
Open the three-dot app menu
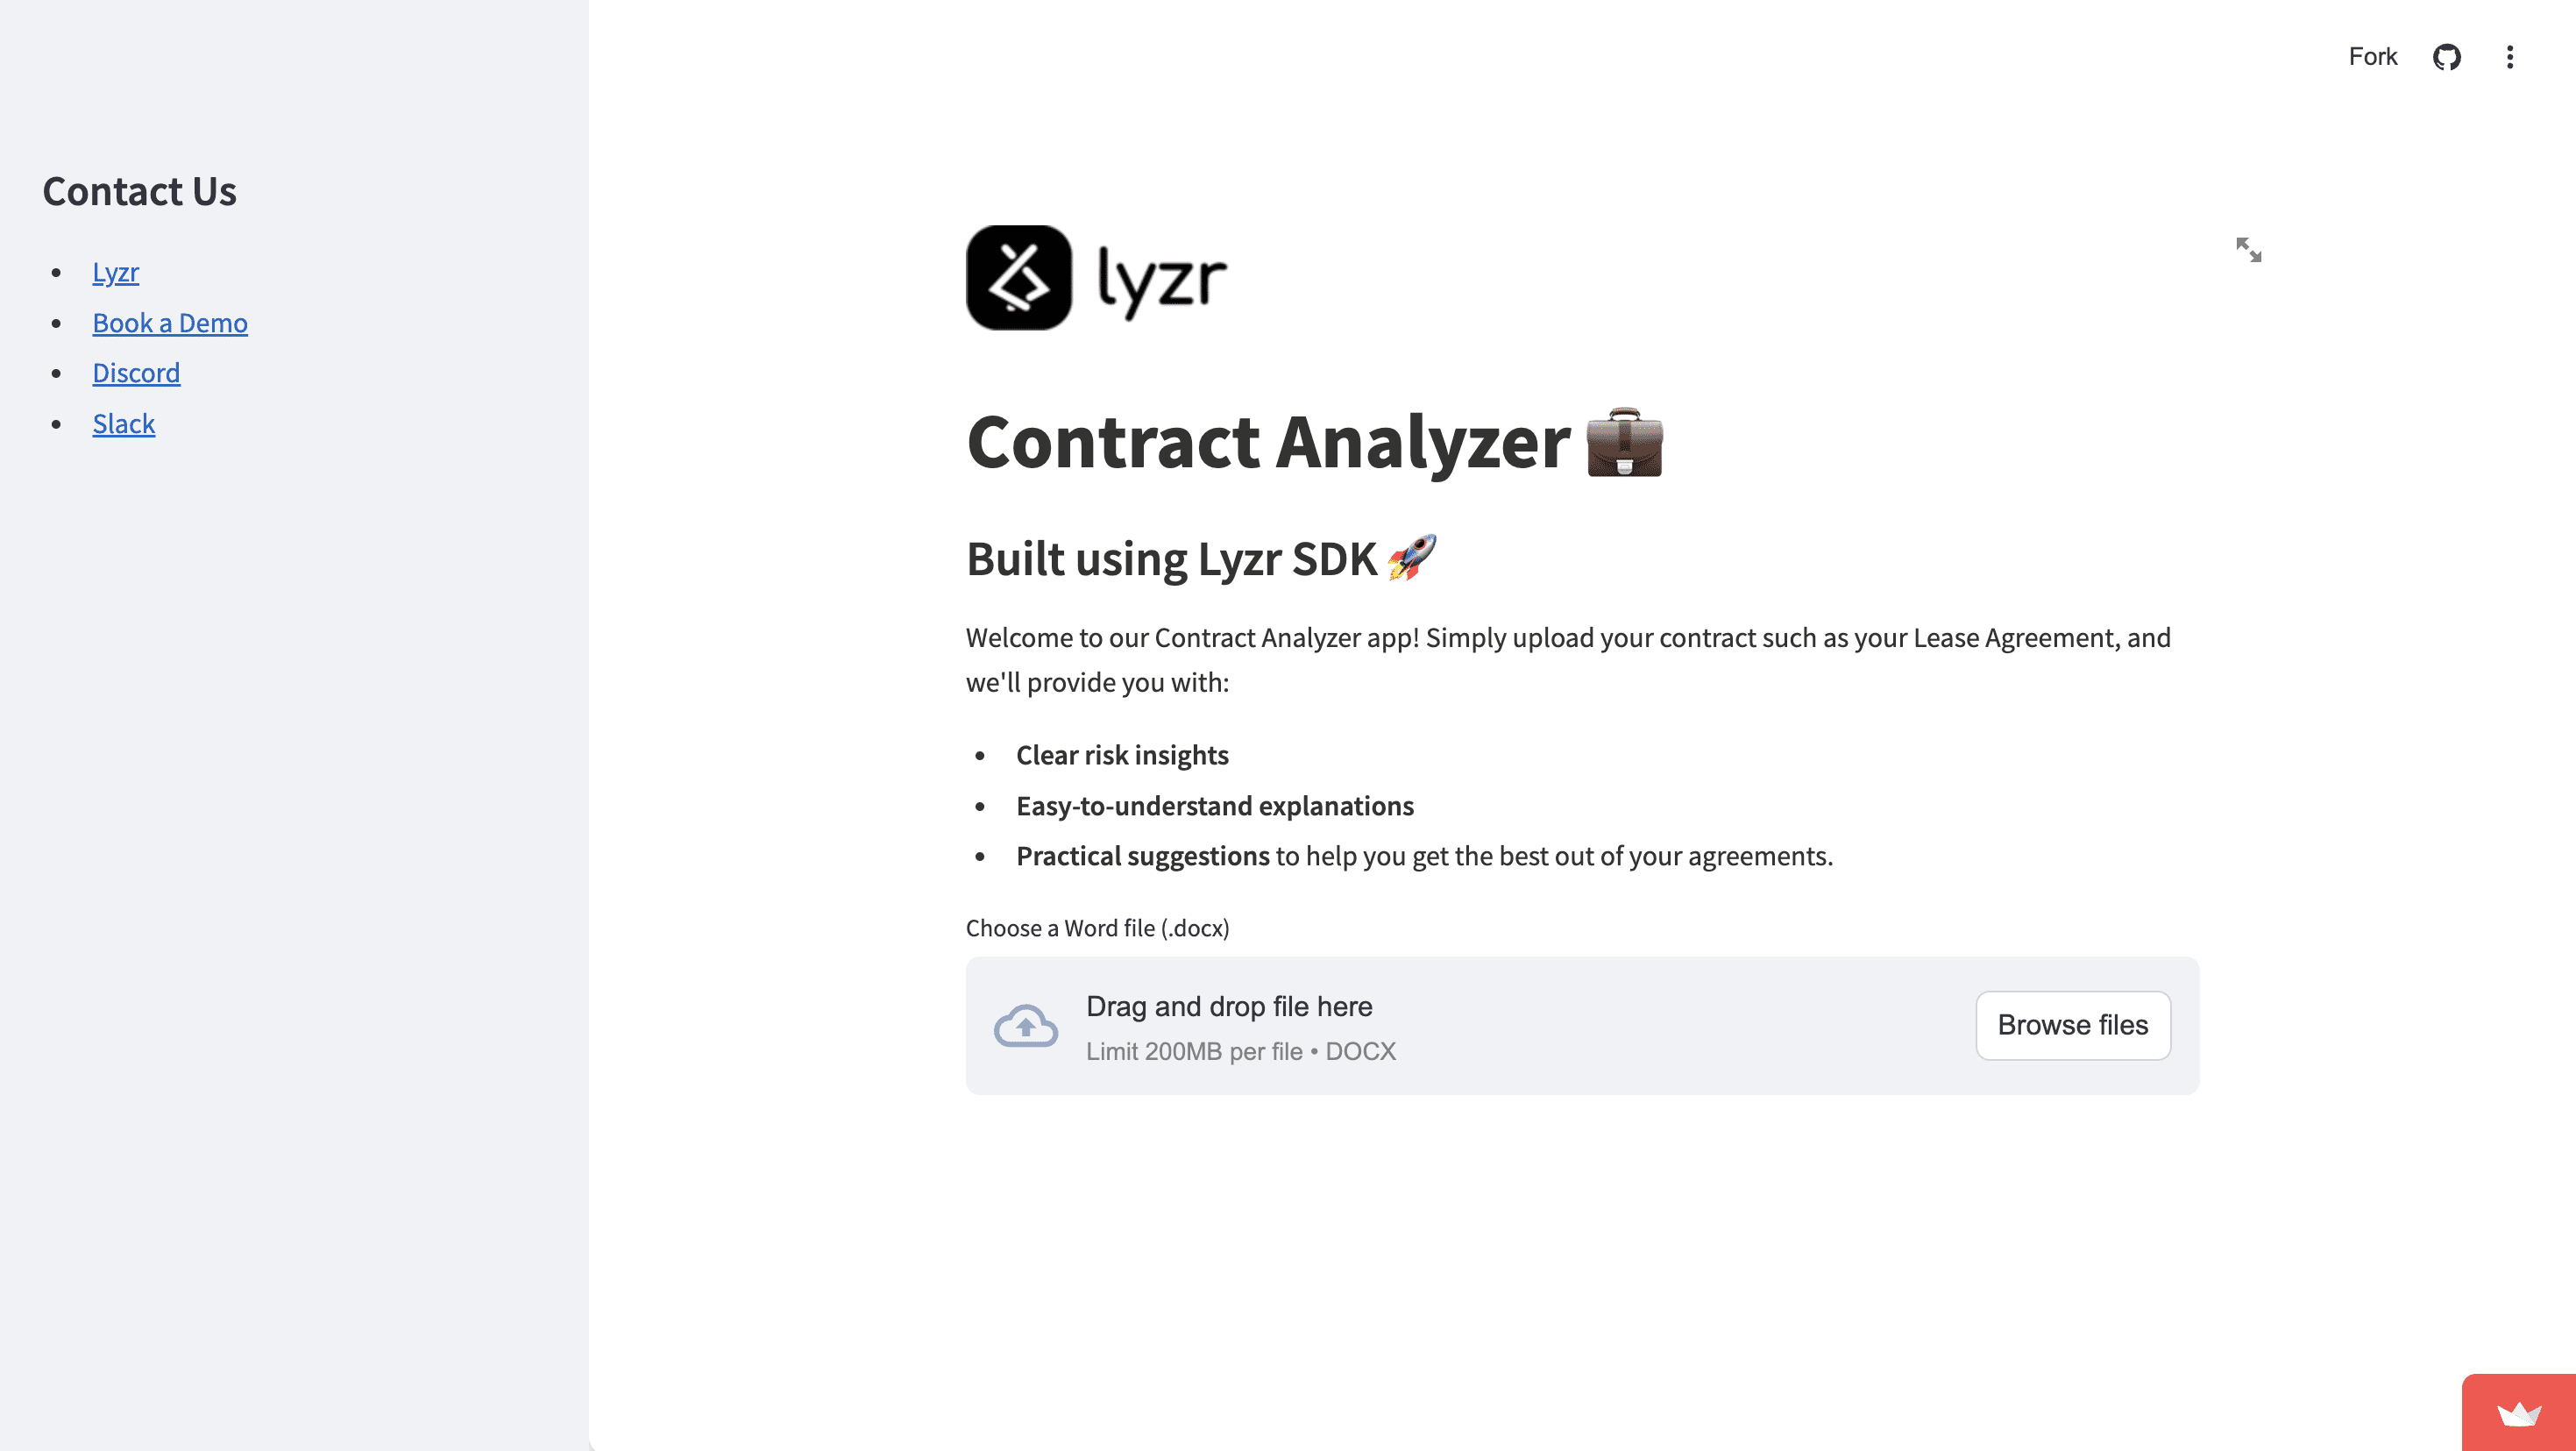[2509, 57]
